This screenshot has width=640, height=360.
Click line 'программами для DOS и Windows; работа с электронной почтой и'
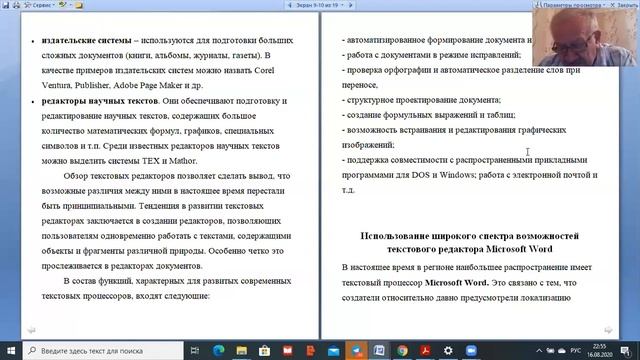(470, 175)
